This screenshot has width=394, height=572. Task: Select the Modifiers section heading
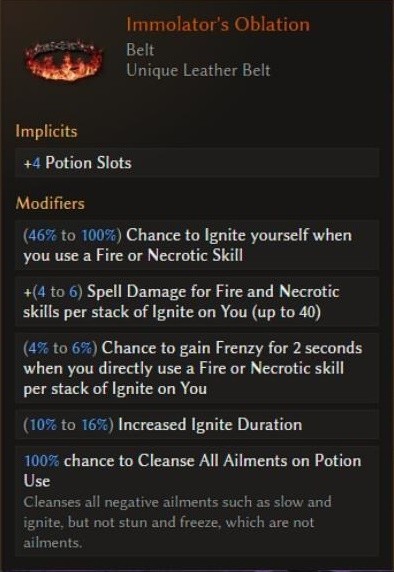[50, 203]
